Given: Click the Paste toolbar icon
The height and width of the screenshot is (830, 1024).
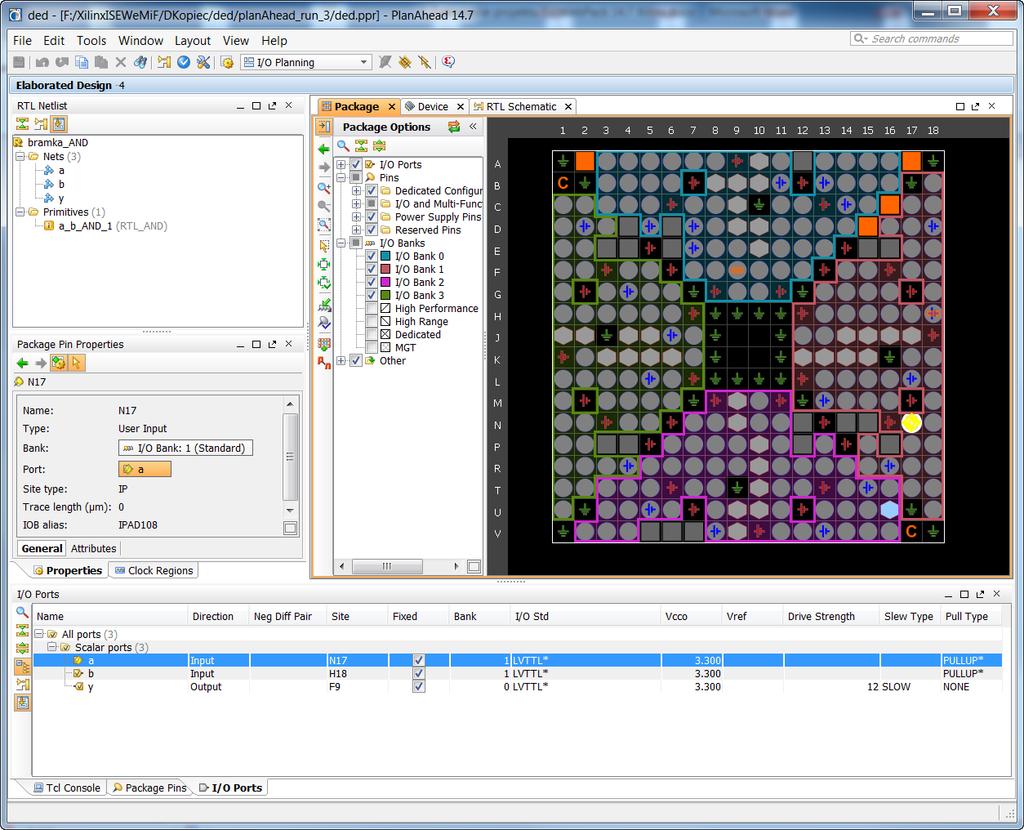Looking at the screenshot, I should [101, 62].
